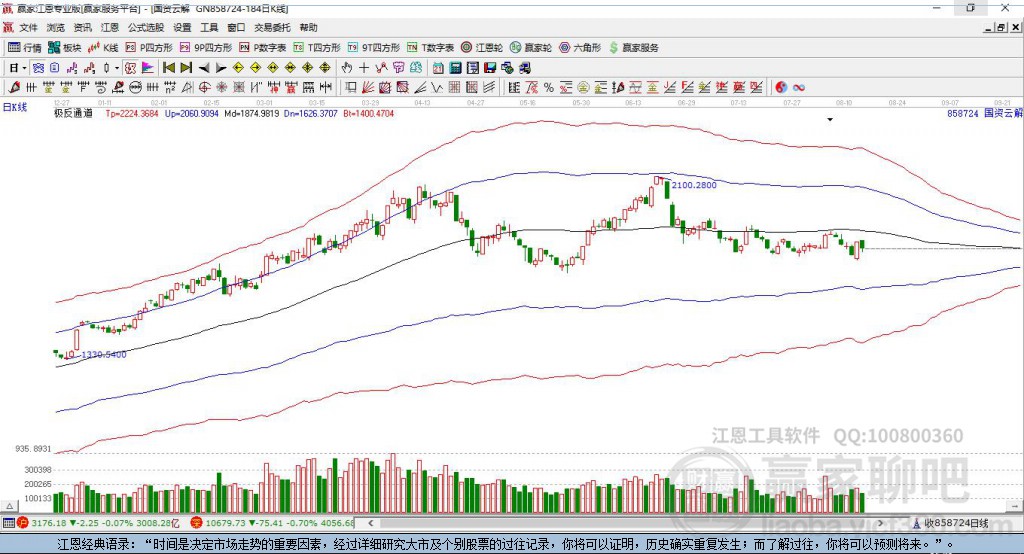
Task: Open the 9P四方形 tool
Action: tap(206, 48)
